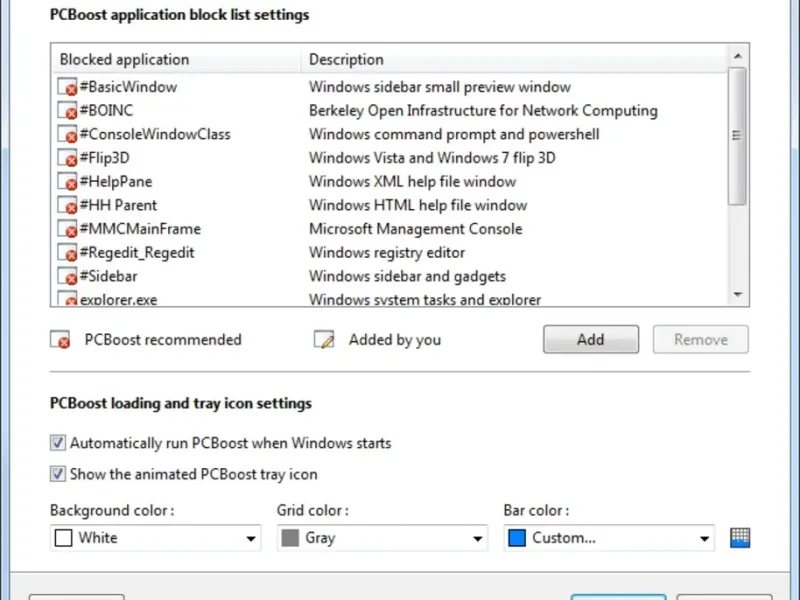
Task: Click the #HelpPane blocked application icon
Action: click(x=67, y=183)
